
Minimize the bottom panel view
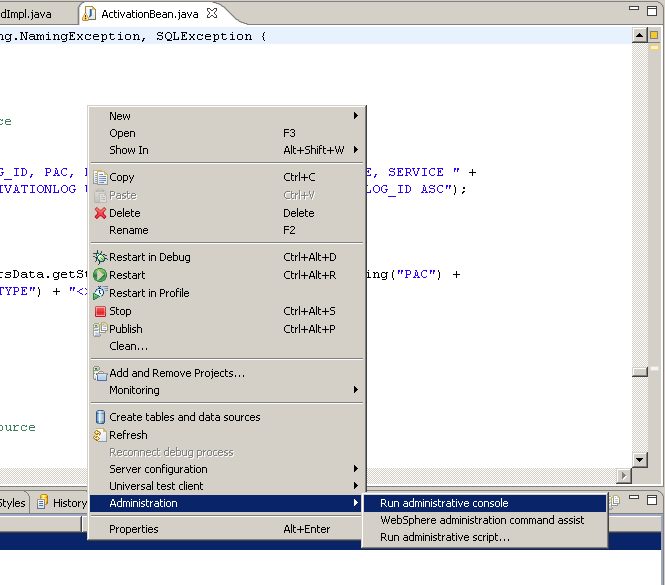click(x=634, y=497)
